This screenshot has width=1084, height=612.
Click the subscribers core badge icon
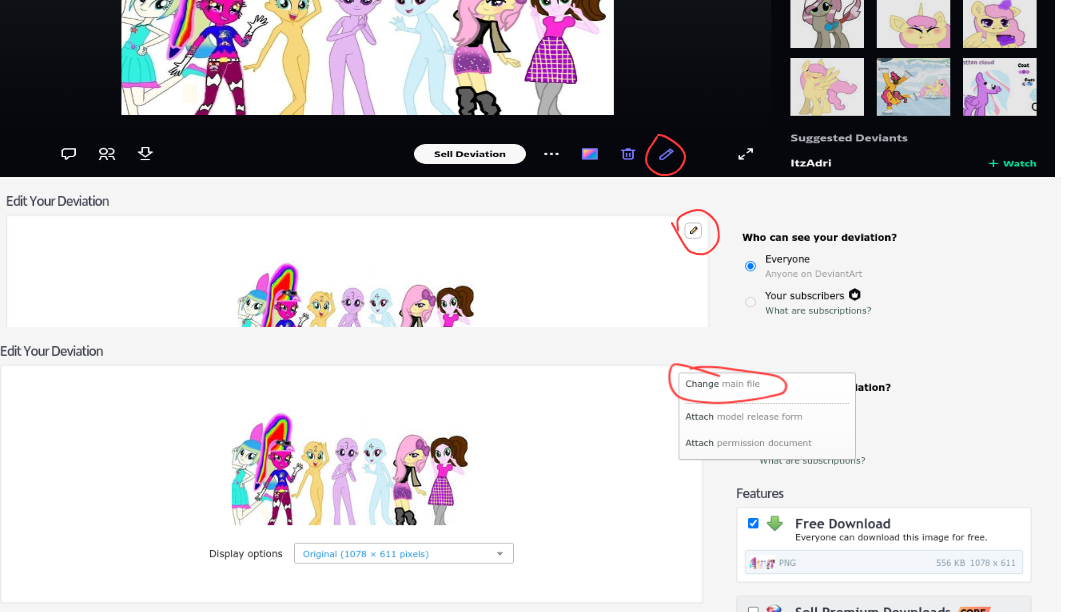pos(854,295)
